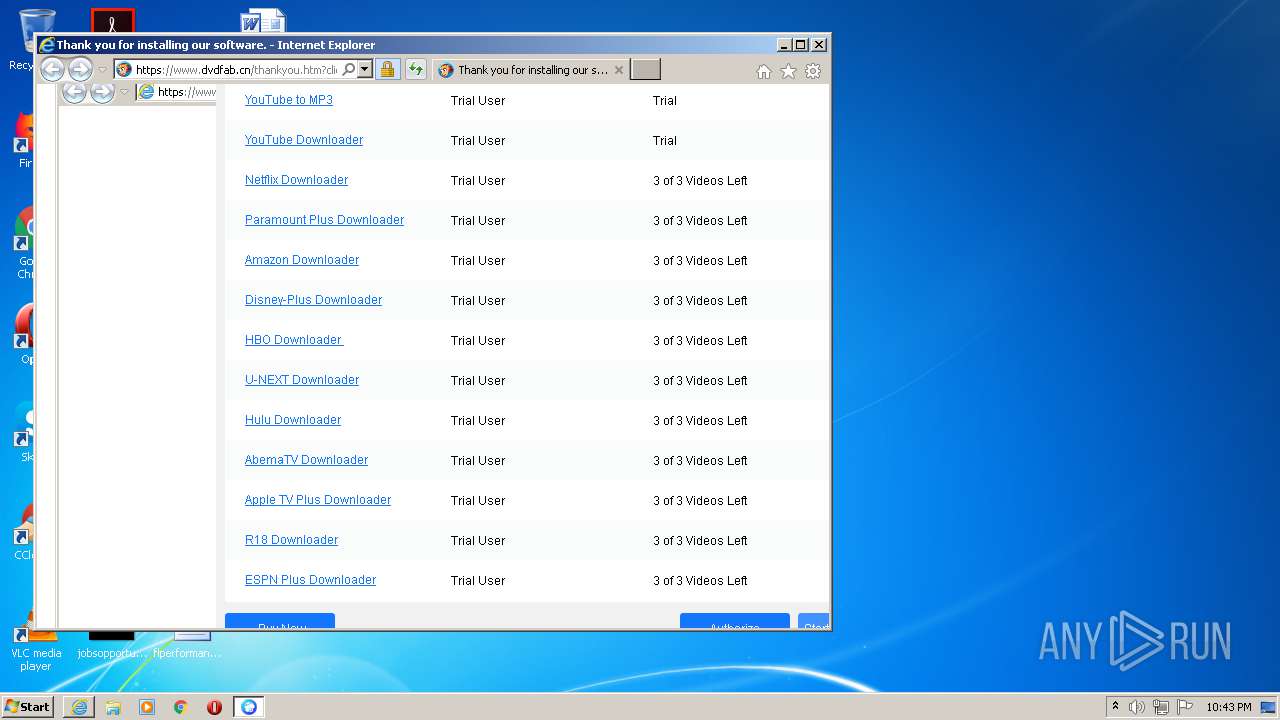Open the address bar dropdown arrow

pos(365,69)
